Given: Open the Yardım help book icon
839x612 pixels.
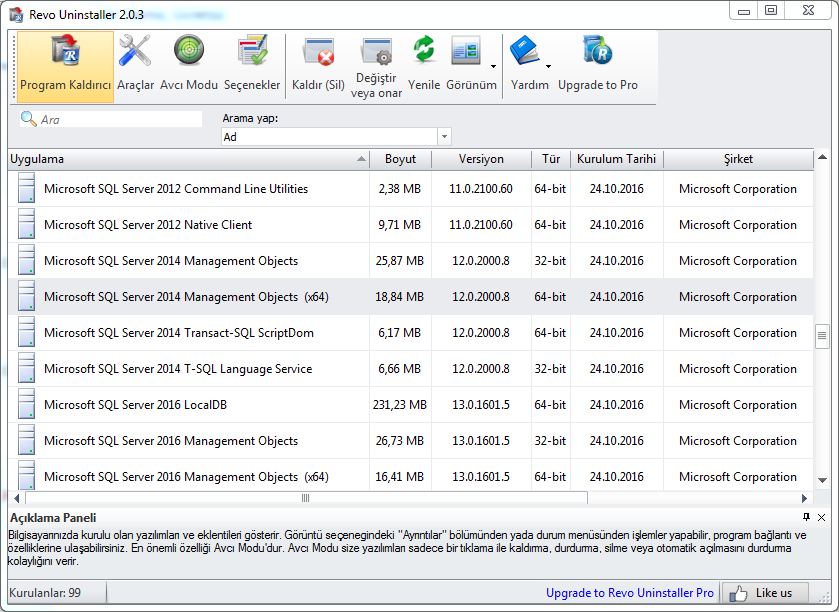Looking at the screenshot, I should (525, 50).
